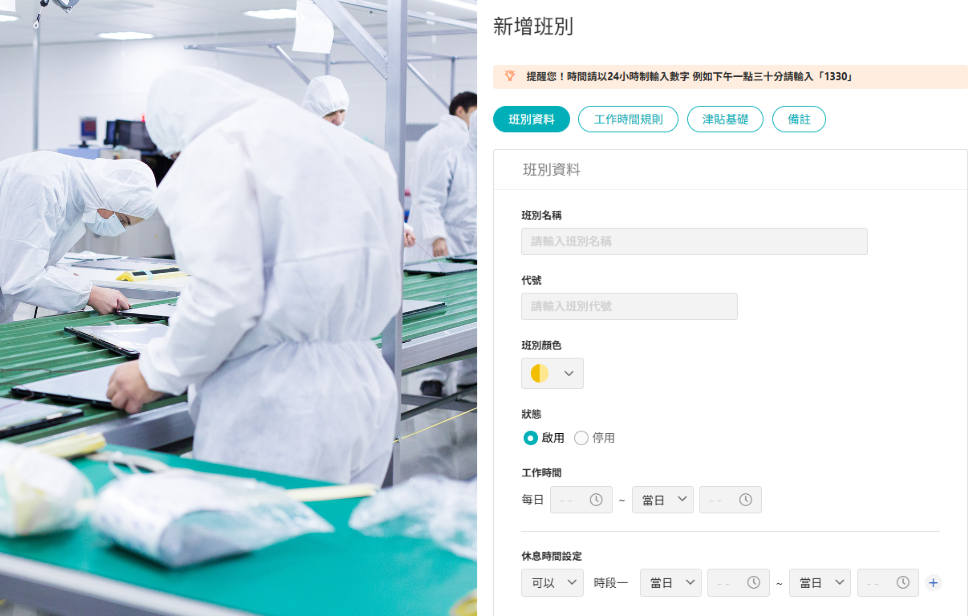Click the factory workers photo
Image resolution: width=980 pixels, height=616 pixels.
(x=238, y=308)
